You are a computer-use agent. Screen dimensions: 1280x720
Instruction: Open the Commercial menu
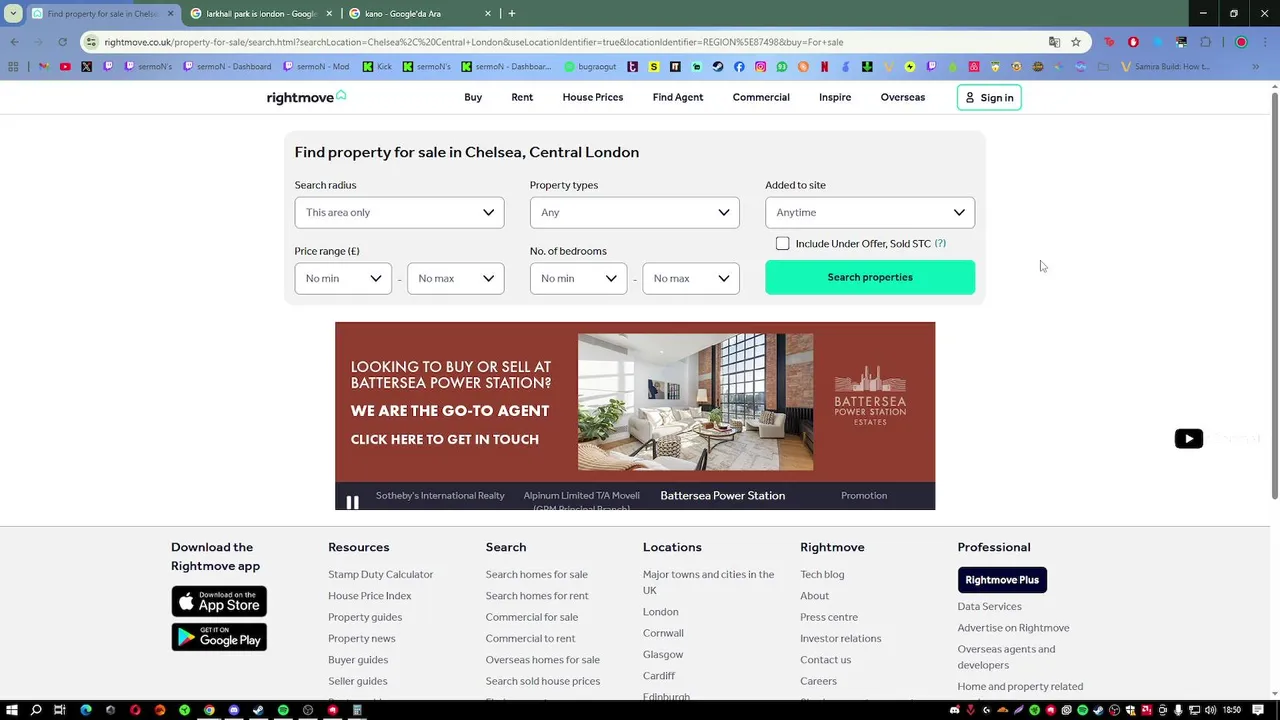(x=761, y=97)
